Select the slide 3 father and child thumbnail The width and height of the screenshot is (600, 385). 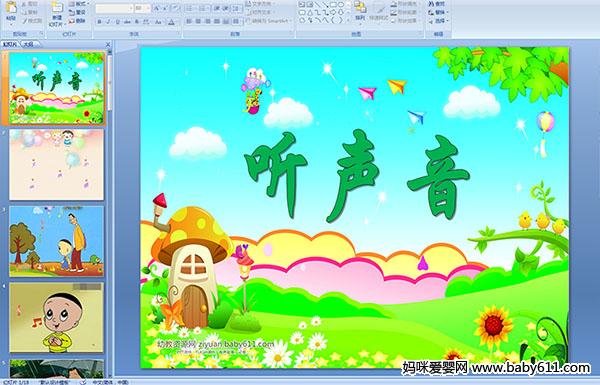point(57,241)
